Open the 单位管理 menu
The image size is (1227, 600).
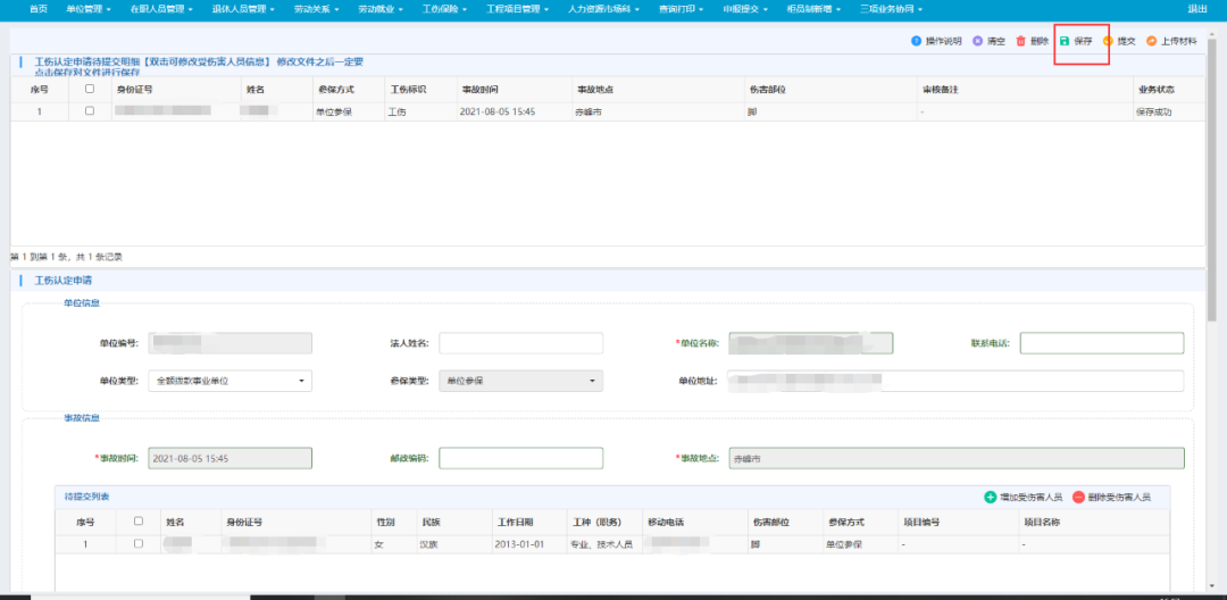point(88,9)
